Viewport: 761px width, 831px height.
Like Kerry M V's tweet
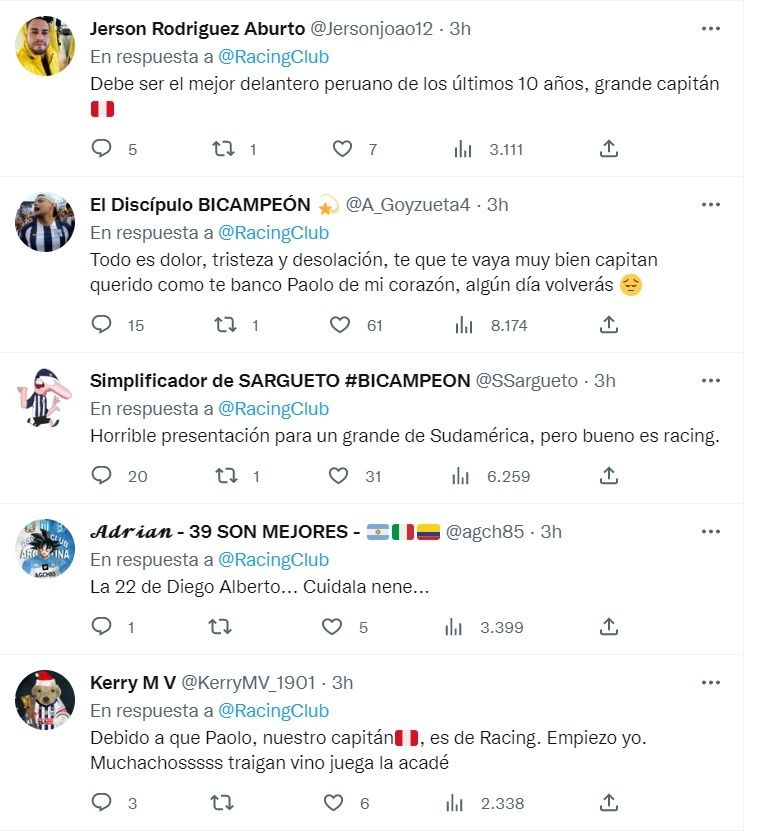pos(332,803)
